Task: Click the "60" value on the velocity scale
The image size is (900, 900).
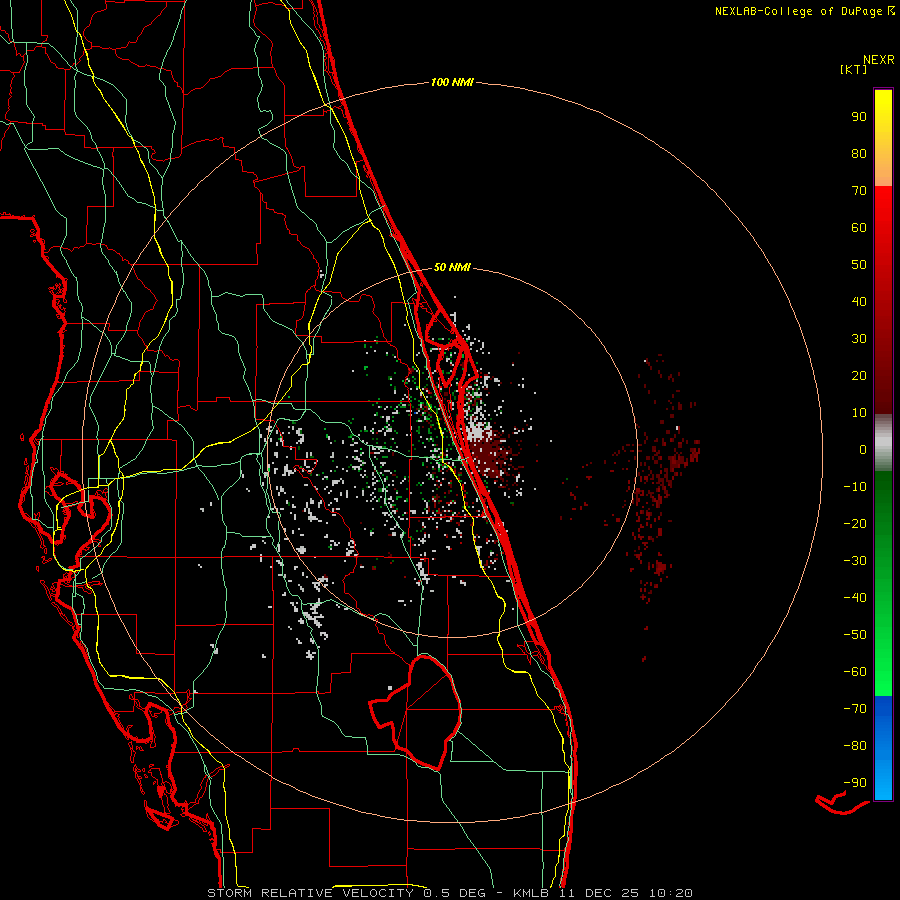Action: [859, 228]
